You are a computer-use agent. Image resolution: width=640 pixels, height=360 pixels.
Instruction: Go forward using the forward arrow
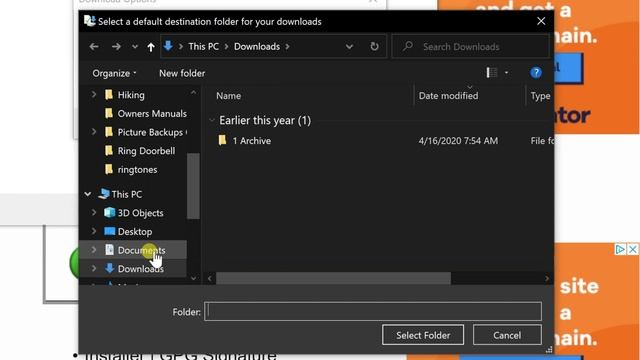pos(116,47)
